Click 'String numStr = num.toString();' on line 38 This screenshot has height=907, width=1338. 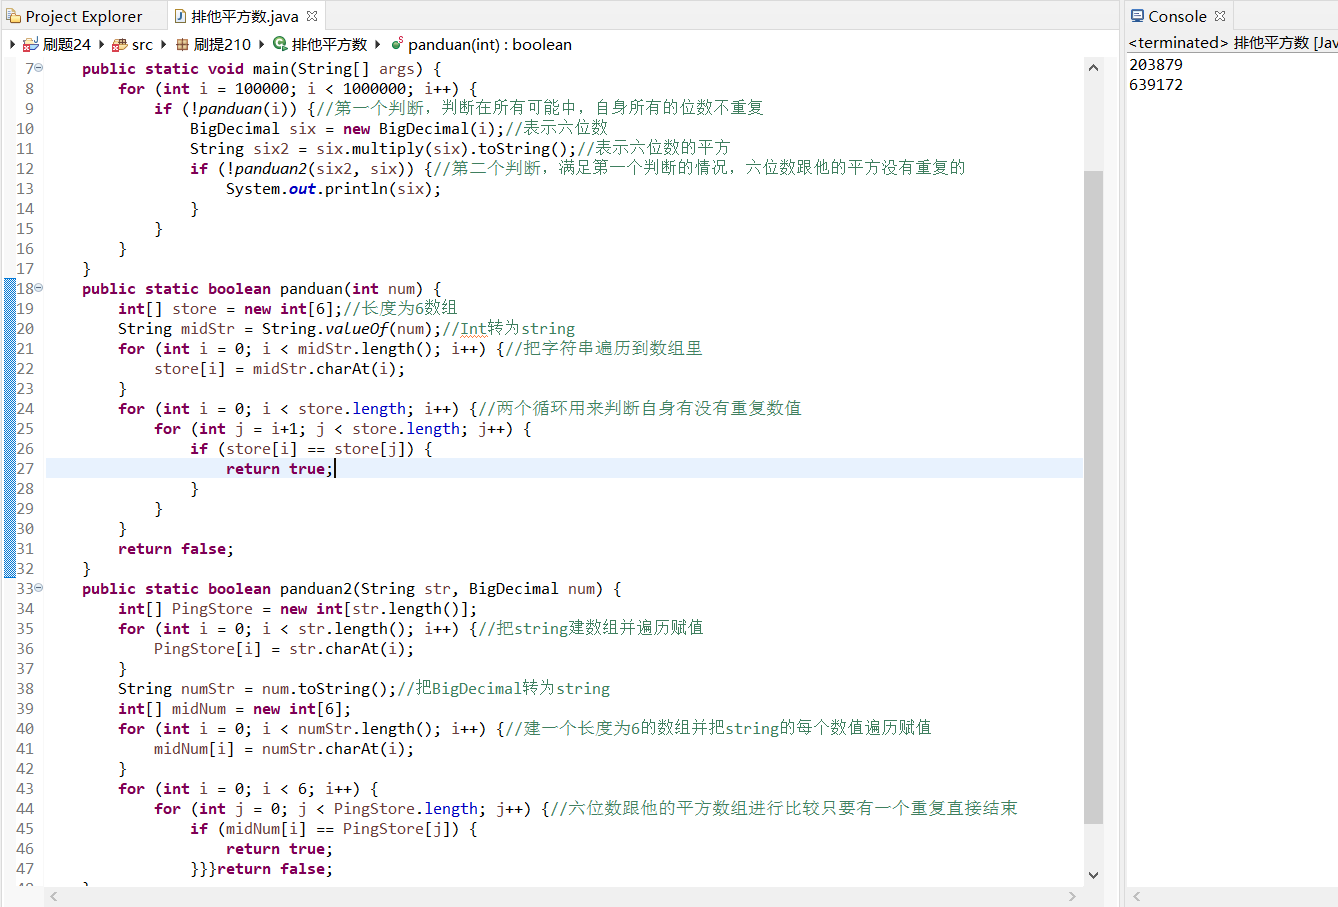click(257, 688)
